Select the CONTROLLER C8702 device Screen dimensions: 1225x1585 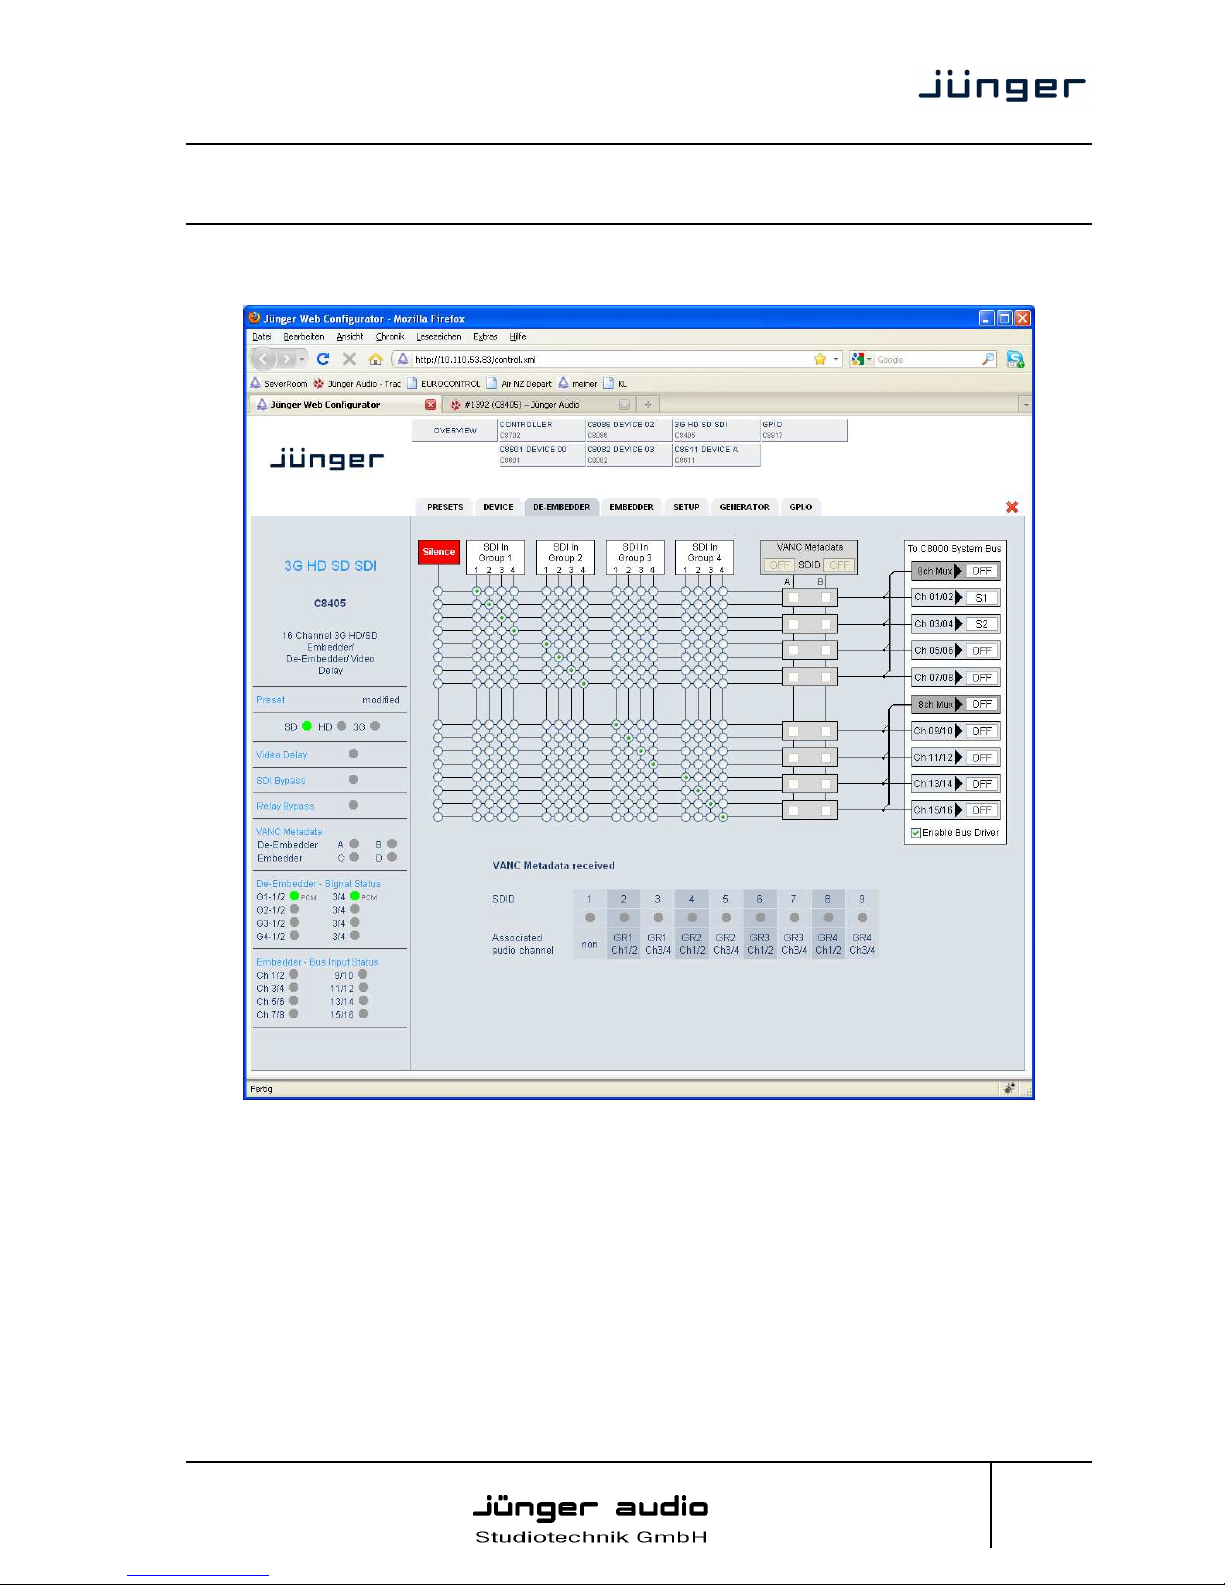tap(541, 430)
